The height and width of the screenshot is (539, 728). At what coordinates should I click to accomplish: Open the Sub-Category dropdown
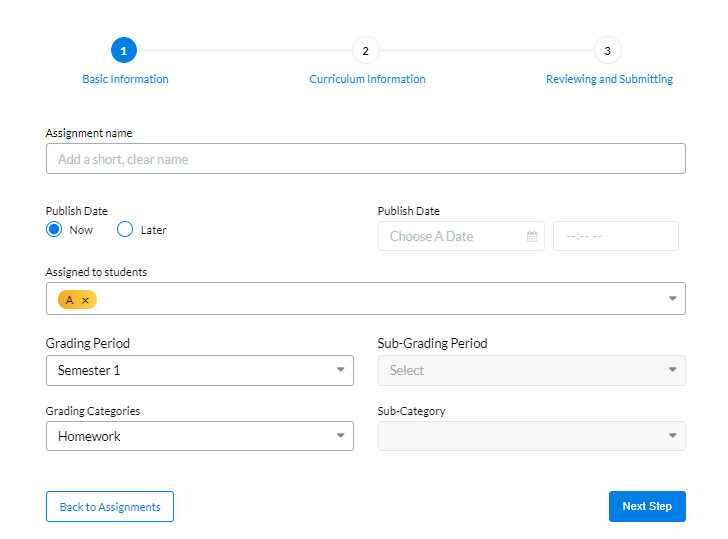coord(531,436)
